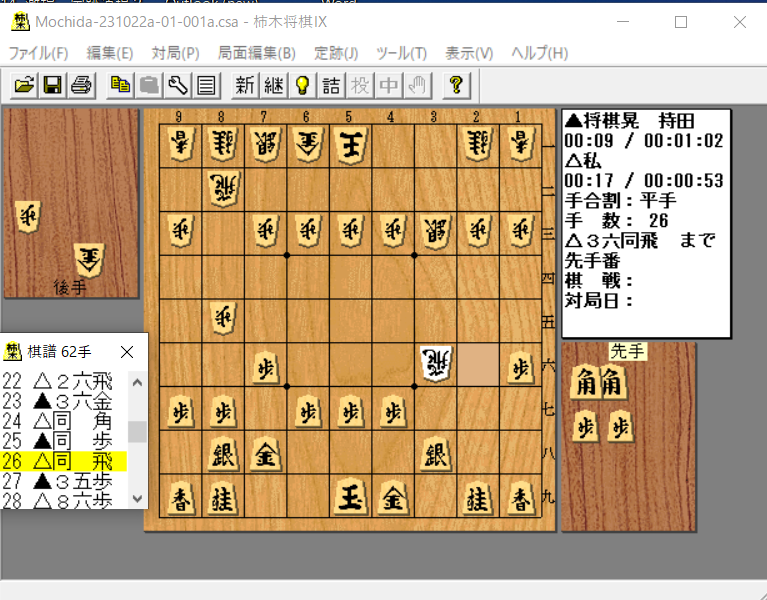Screen dimensions: 767x600
Task: Open the ファイル(F) menu
Action: (x=39, y=53)
